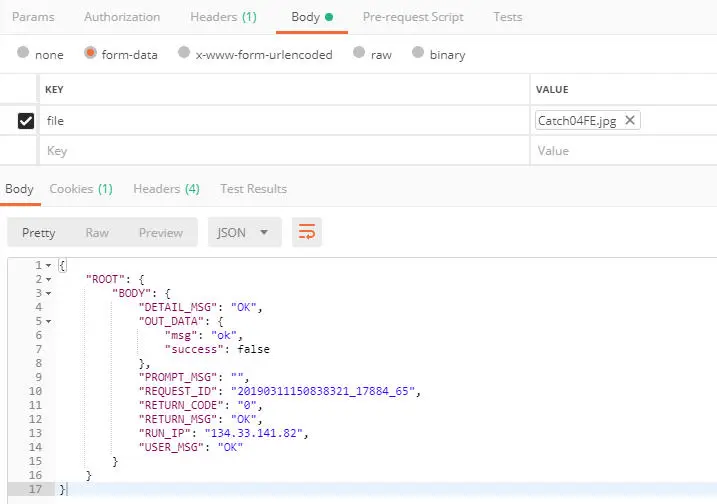This screenshot has height=504, width=717.
Task: Collapse the BODY node on line 3
Action: [x=48, y=294]
